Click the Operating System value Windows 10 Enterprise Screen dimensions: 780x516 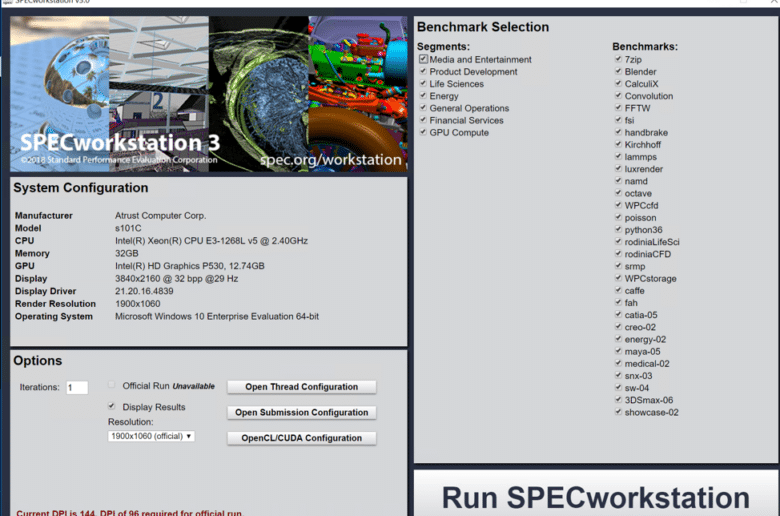click(x=217, y=316)
